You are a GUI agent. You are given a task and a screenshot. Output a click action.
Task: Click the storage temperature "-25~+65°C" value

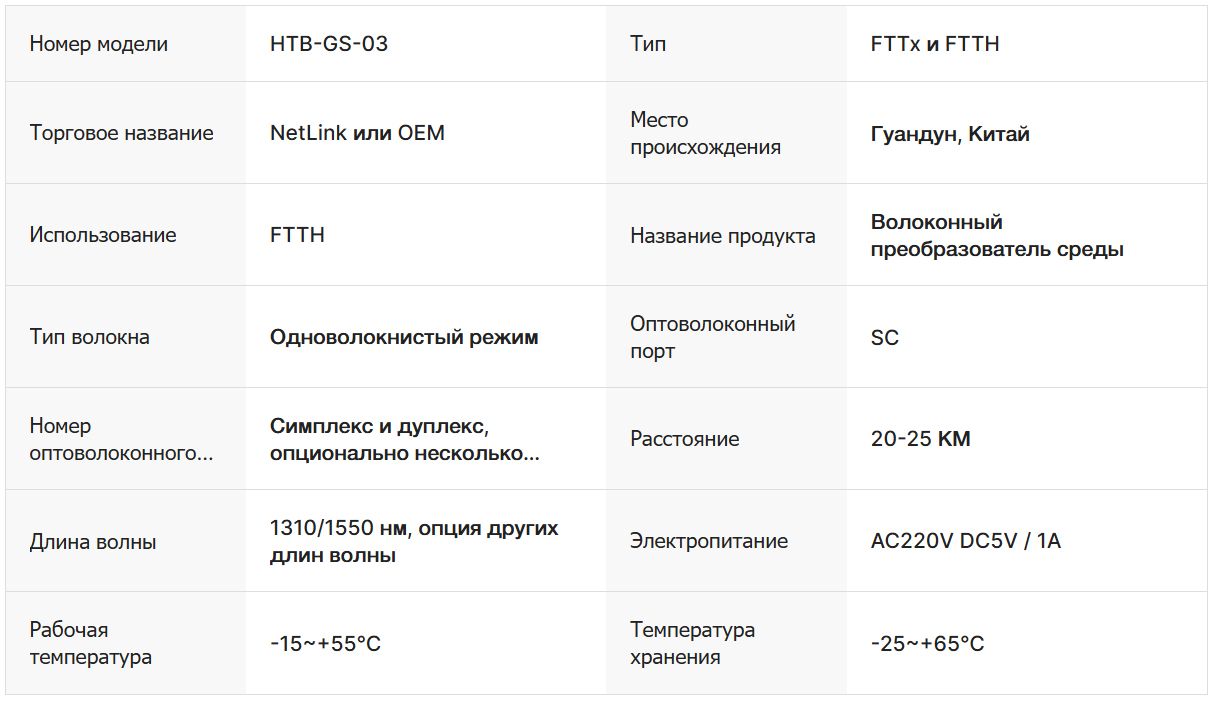pyautogui.click(x=927, y=643)
